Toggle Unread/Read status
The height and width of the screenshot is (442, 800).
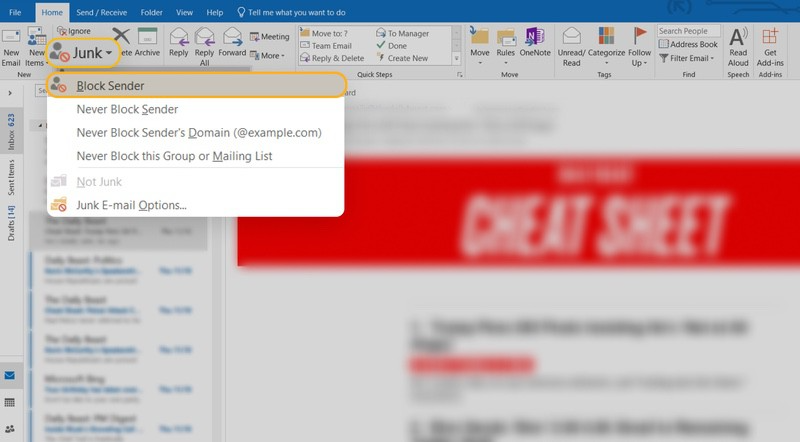pyautogui.click(x=571, y=47)
